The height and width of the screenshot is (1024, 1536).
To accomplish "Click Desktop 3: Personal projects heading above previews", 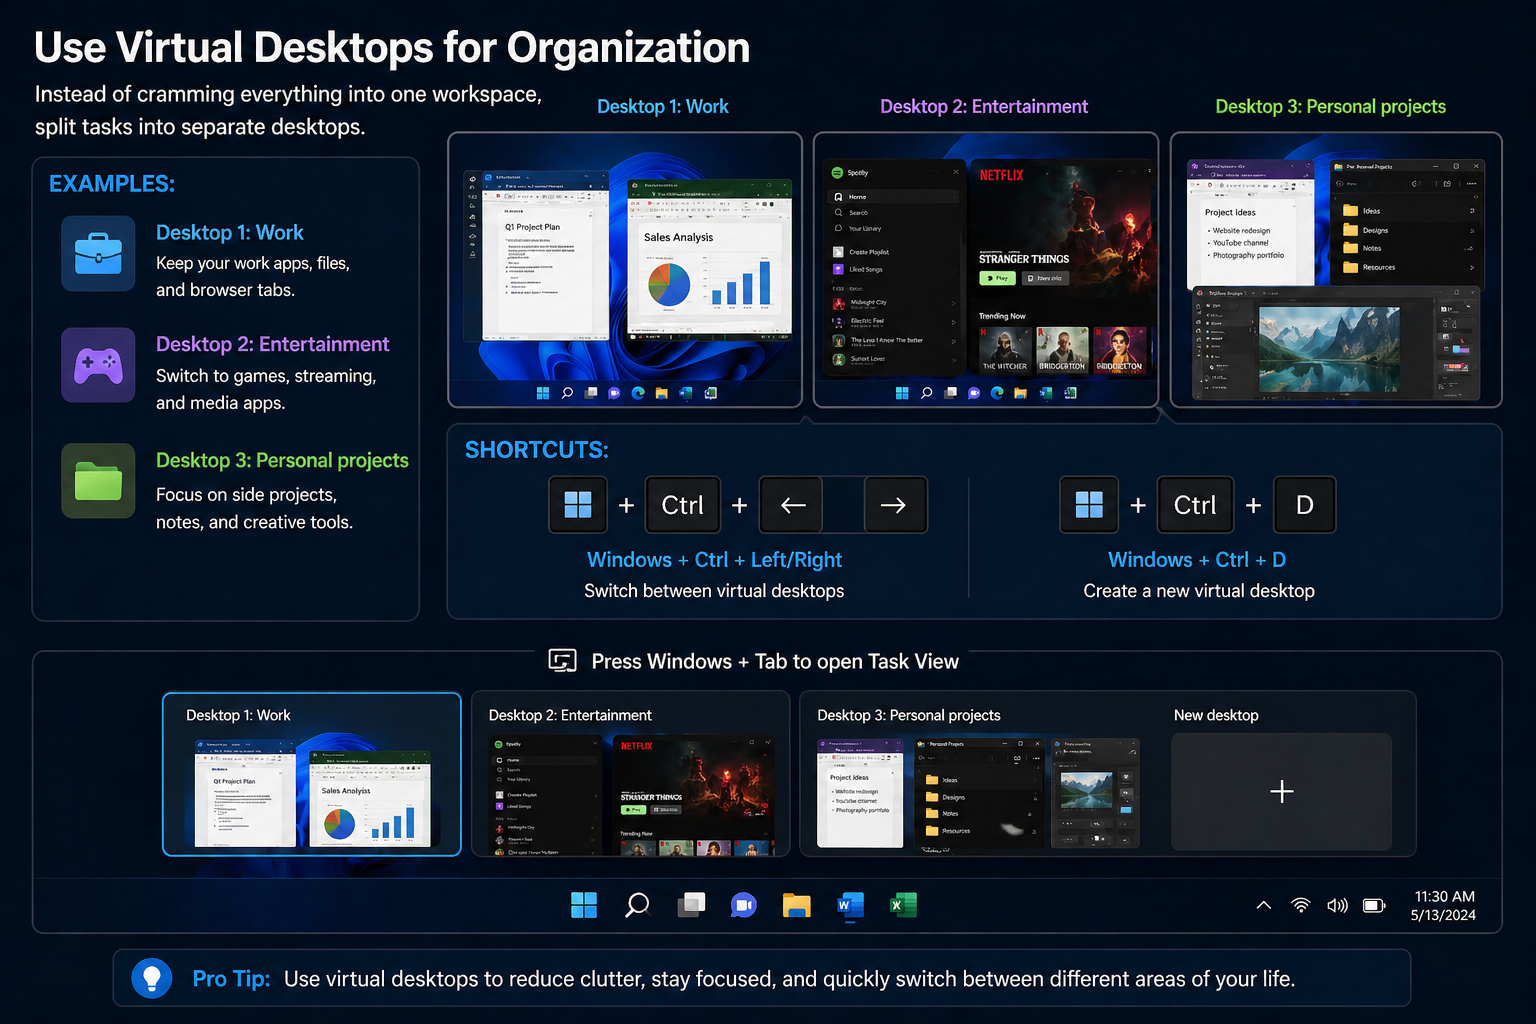I will click(x=1330, y=106).
